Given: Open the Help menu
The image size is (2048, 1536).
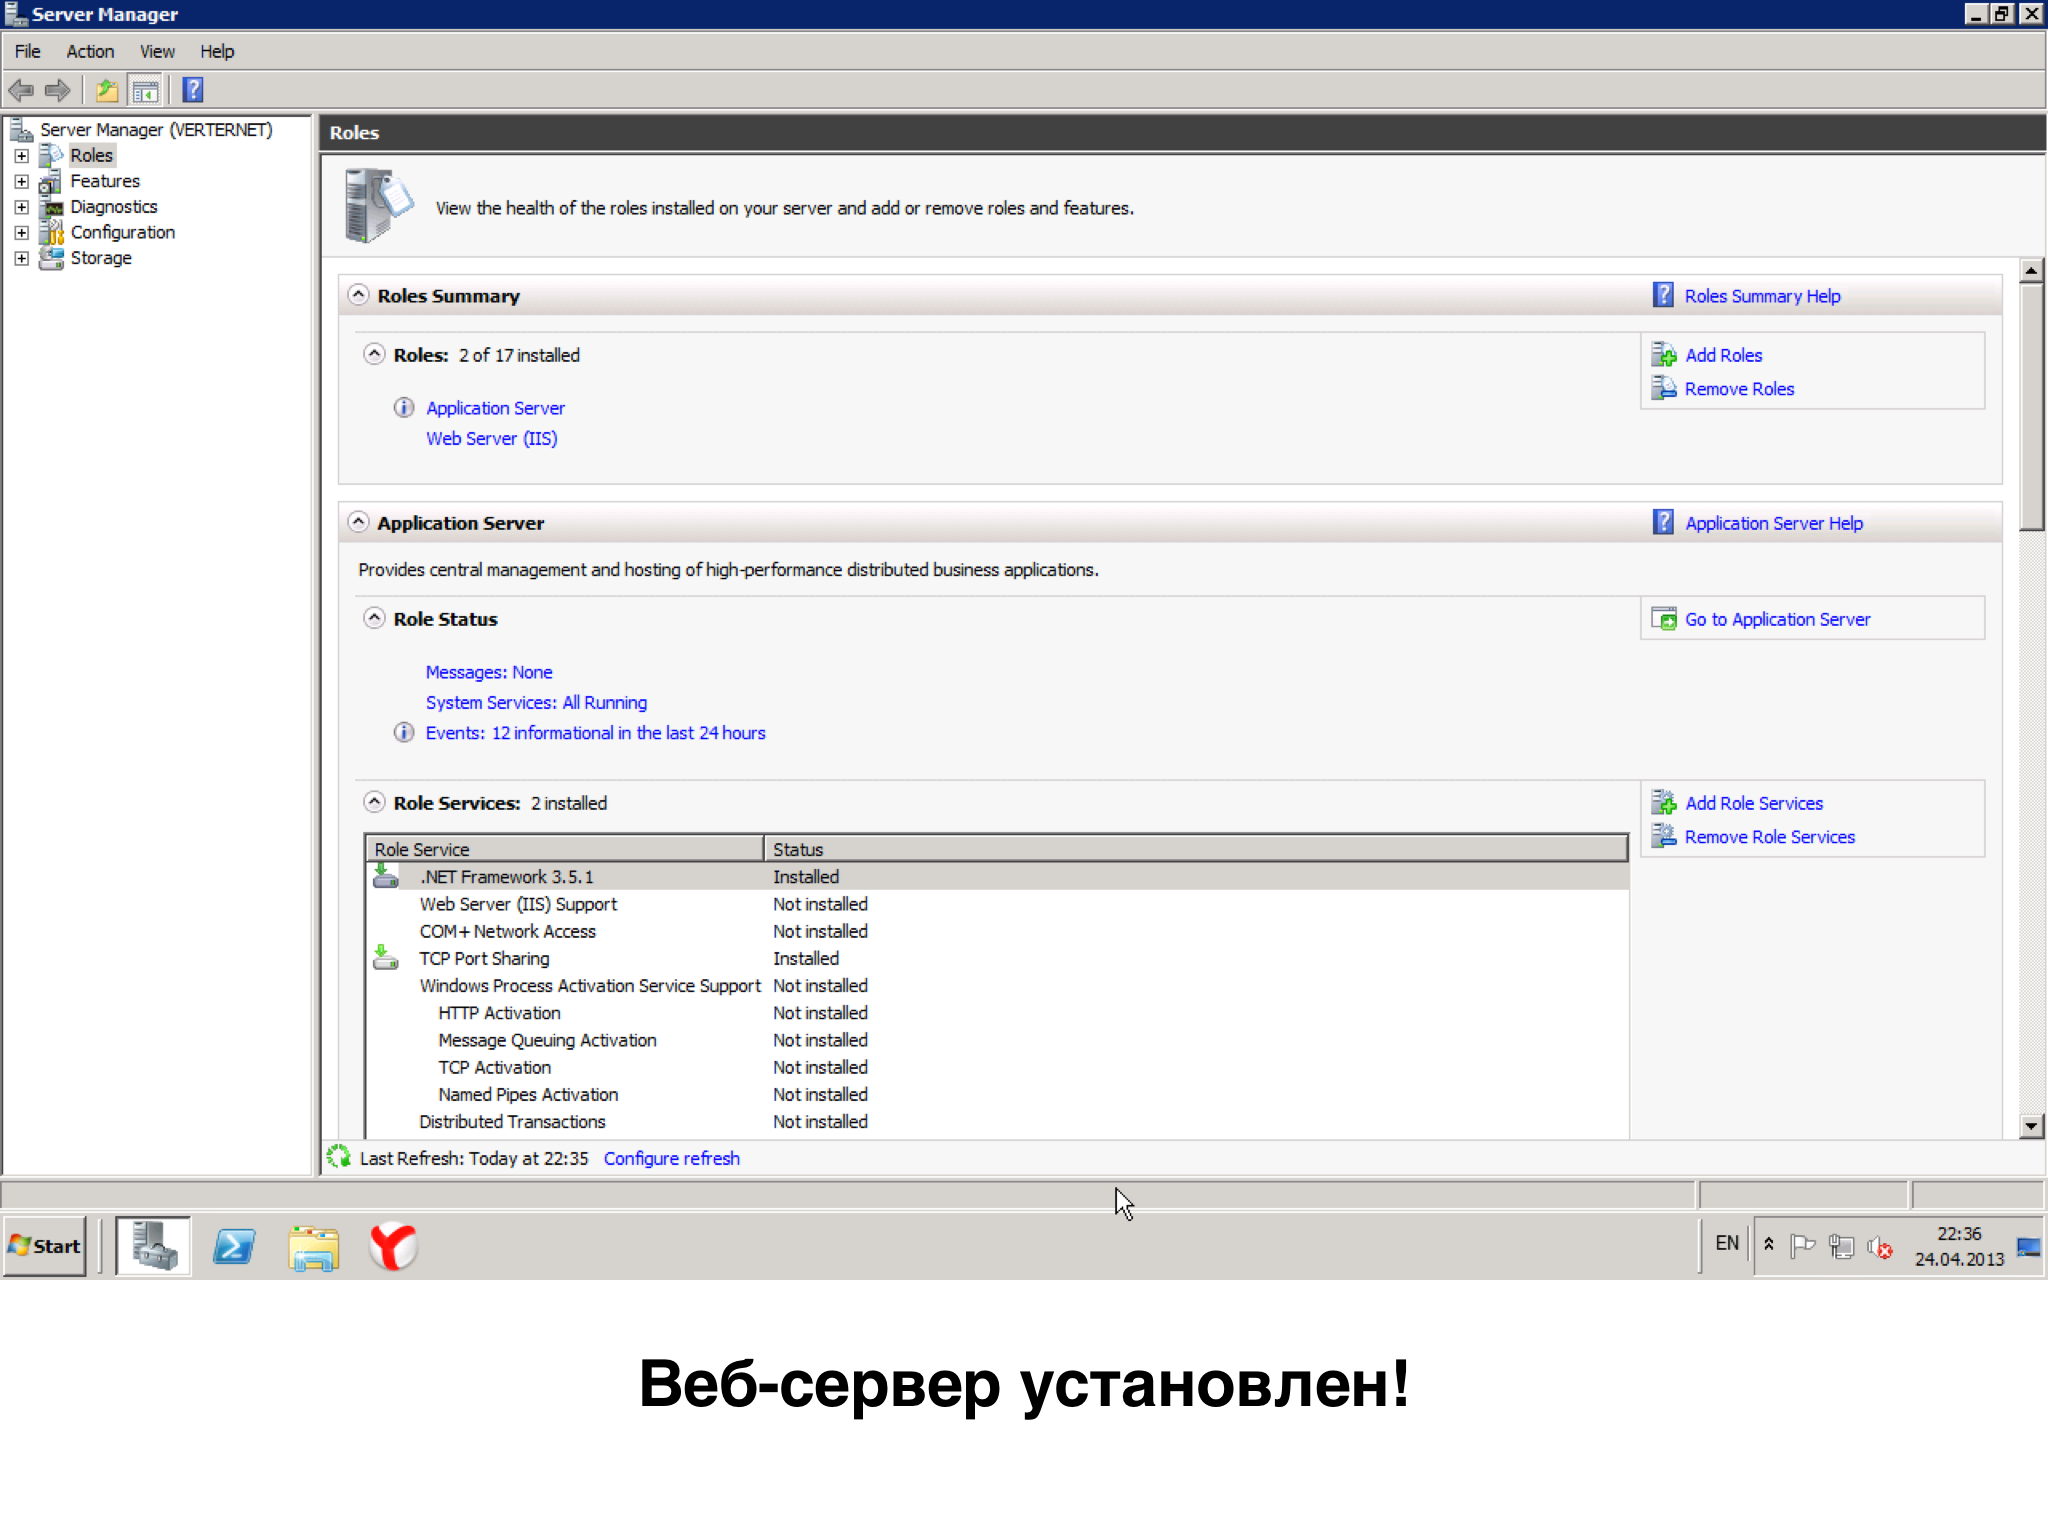Looking at the screenshot, I should (217, 52).
